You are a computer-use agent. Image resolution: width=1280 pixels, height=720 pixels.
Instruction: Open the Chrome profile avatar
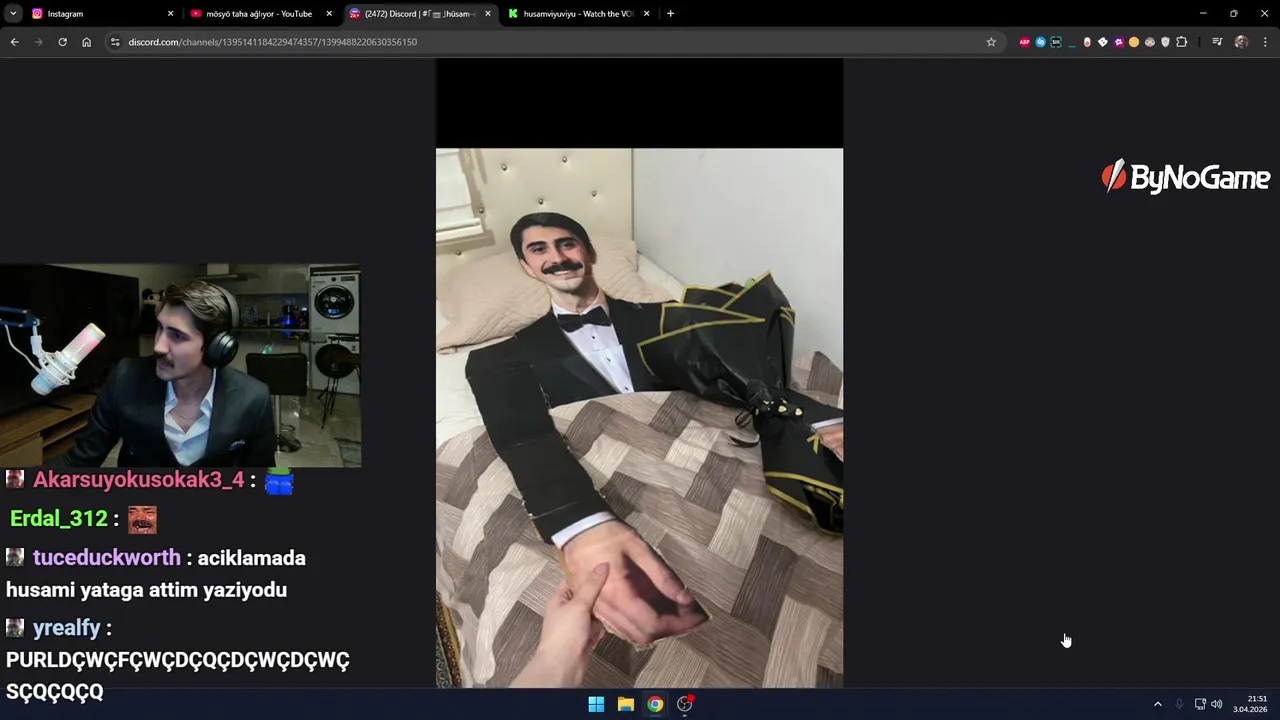coord(1241,42)
